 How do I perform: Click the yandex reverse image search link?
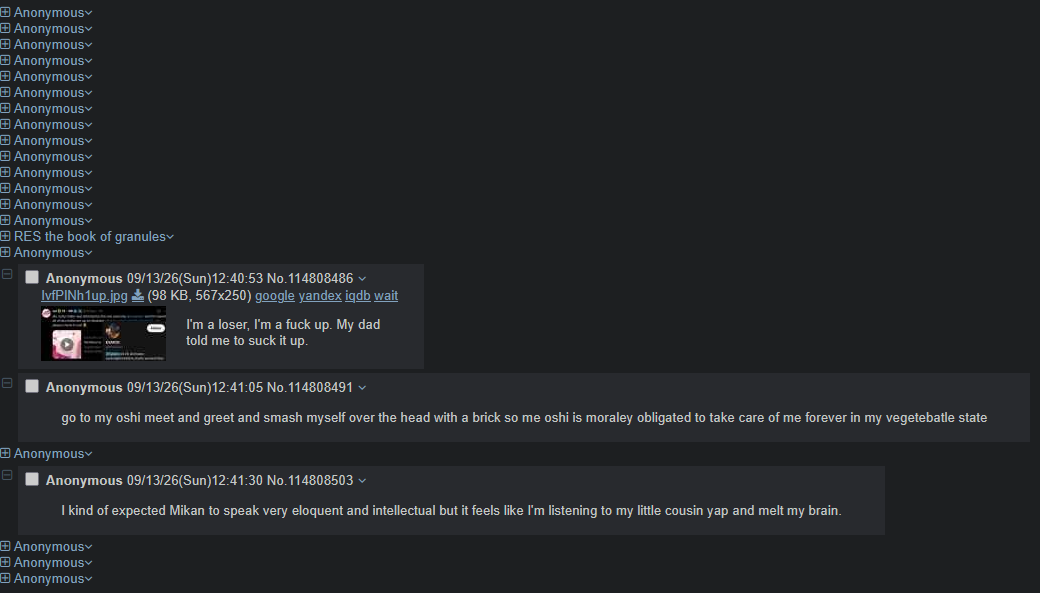(x=320, y=296)
